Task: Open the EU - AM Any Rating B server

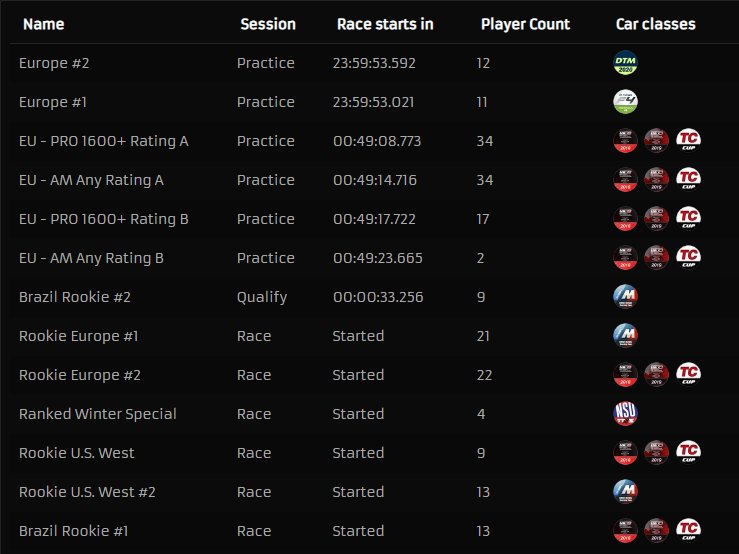Action: click(91, 258)
